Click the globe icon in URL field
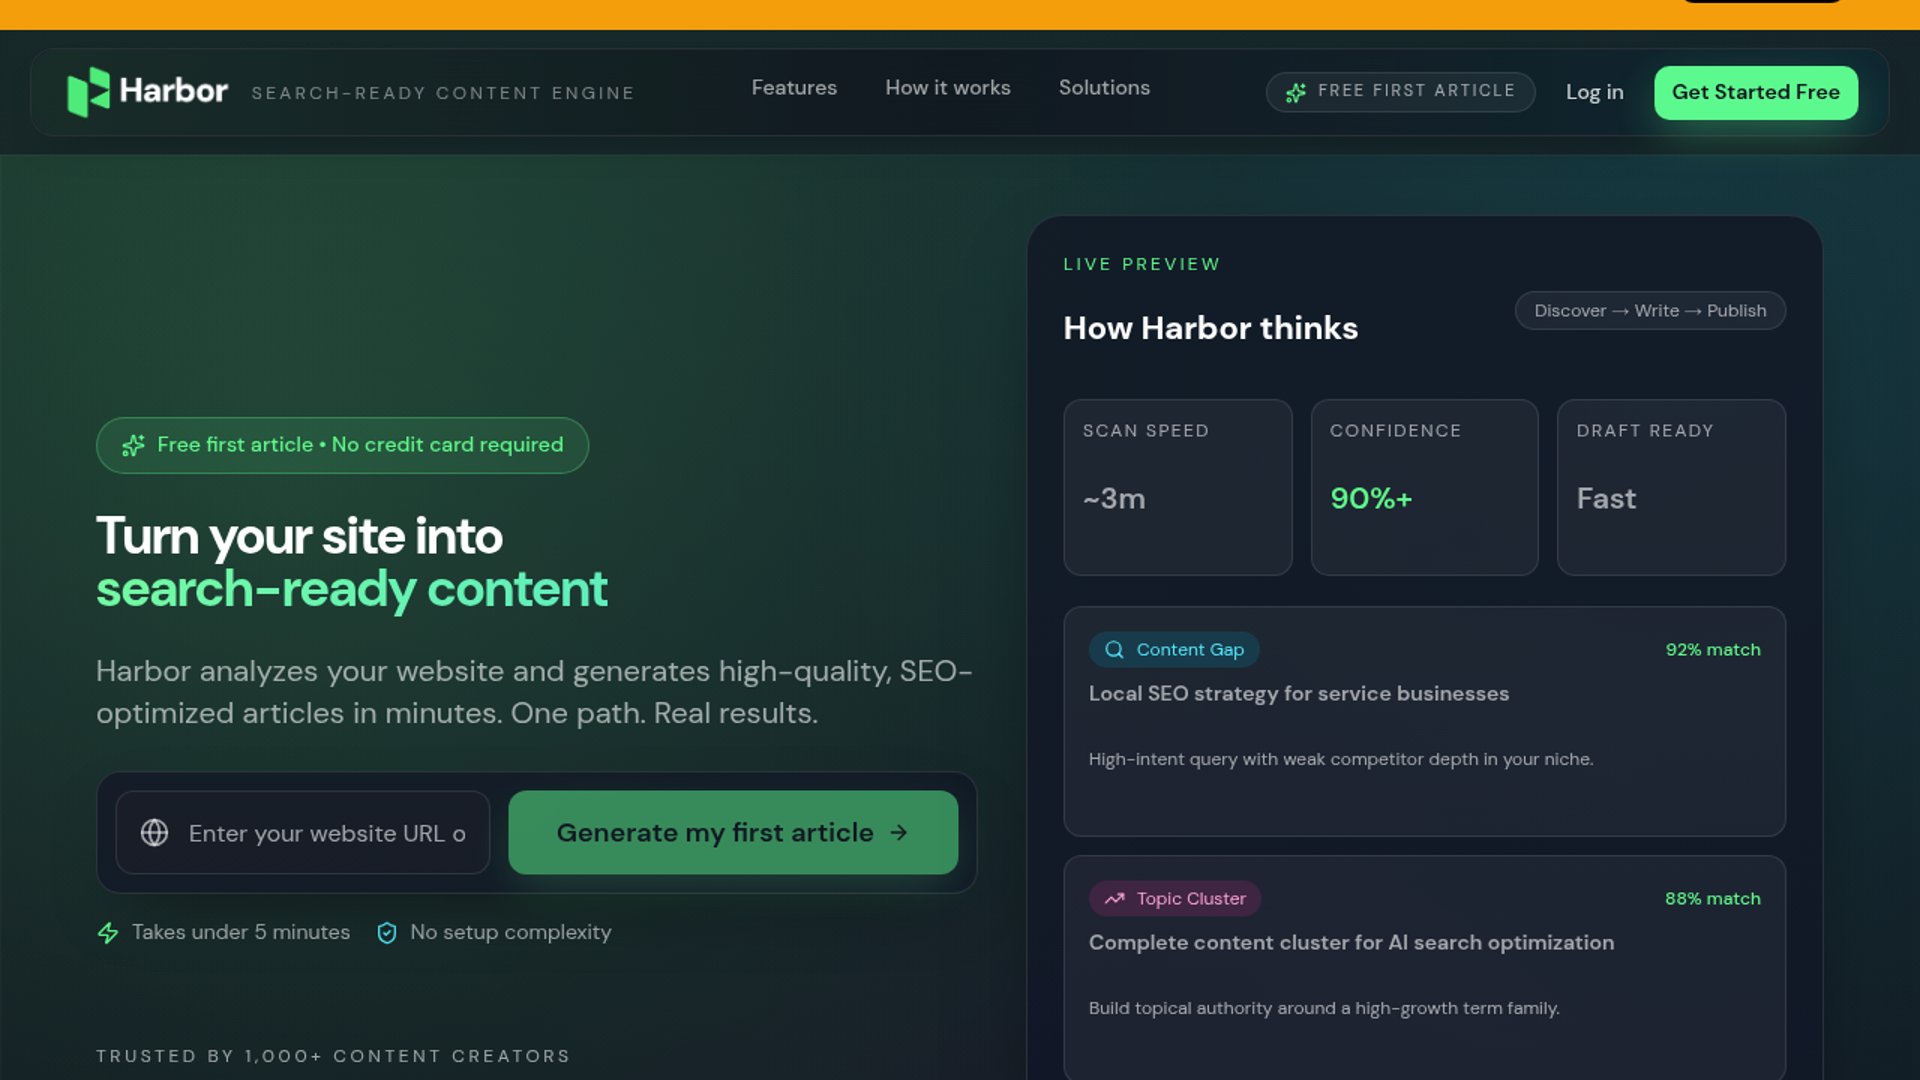1920x1080 pixels. 154,833
